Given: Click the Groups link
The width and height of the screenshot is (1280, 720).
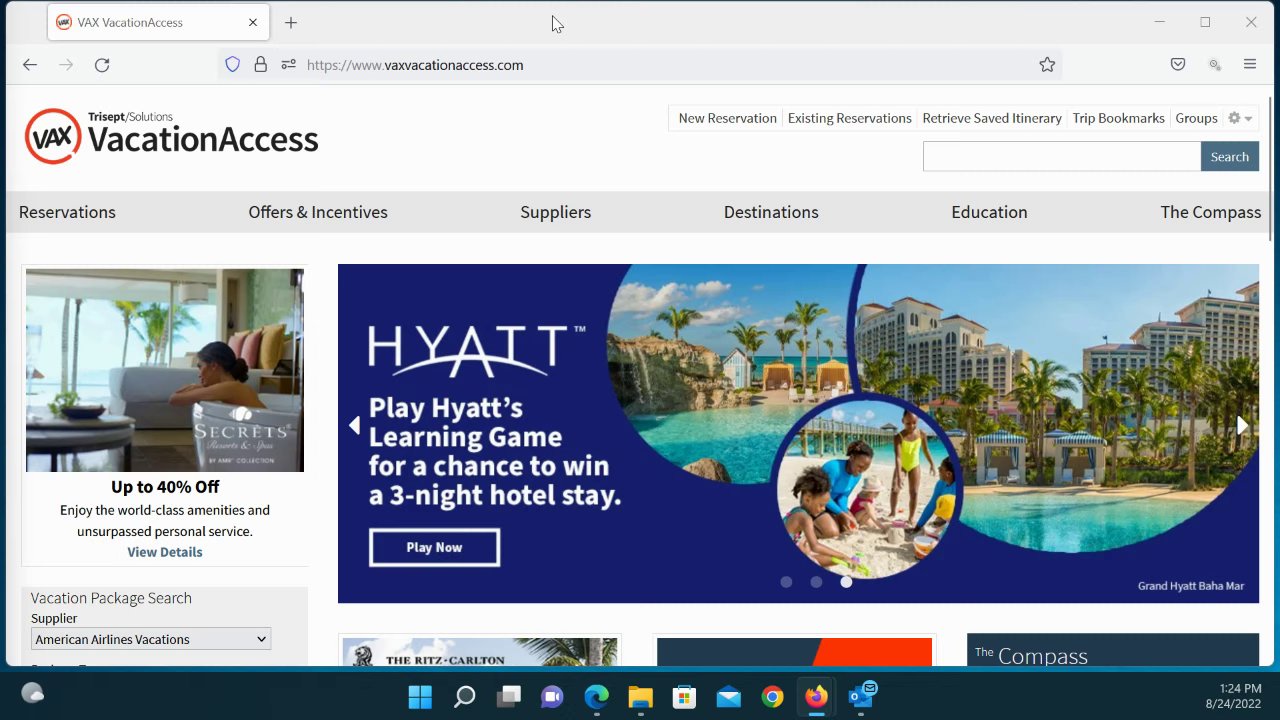Looking at the screenshot, I should pos(1196,118).
